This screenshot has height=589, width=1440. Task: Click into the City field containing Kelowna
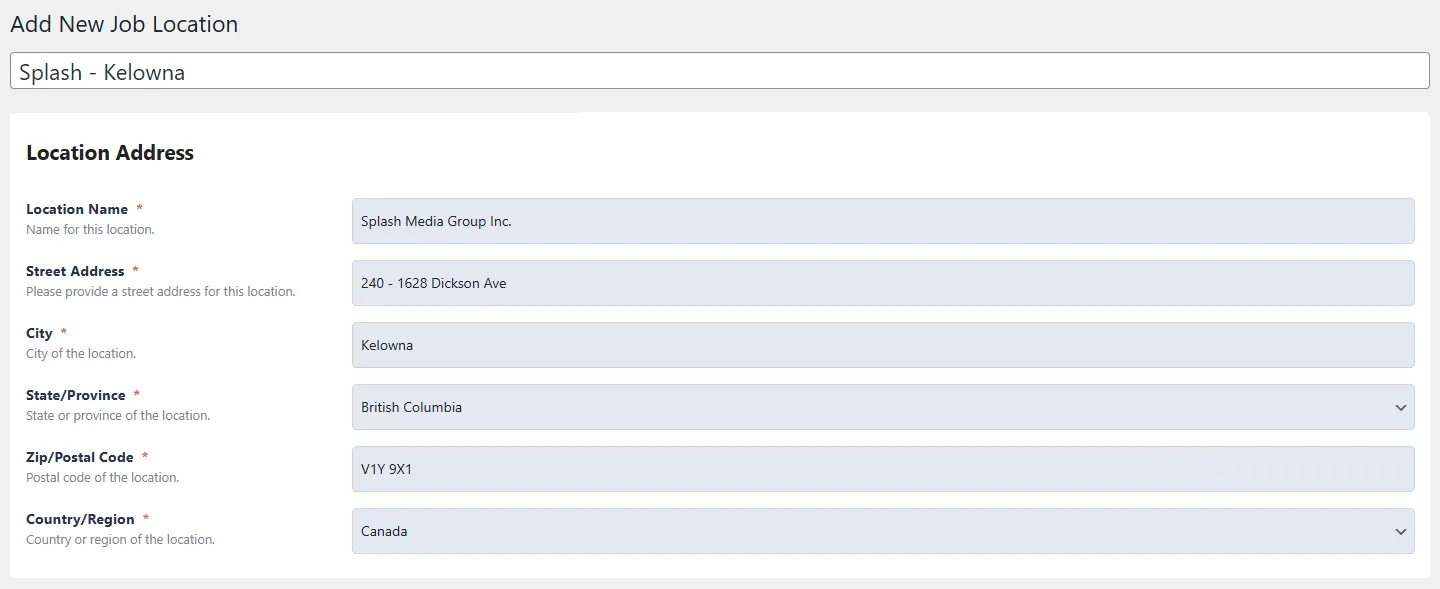coord(882,345)
